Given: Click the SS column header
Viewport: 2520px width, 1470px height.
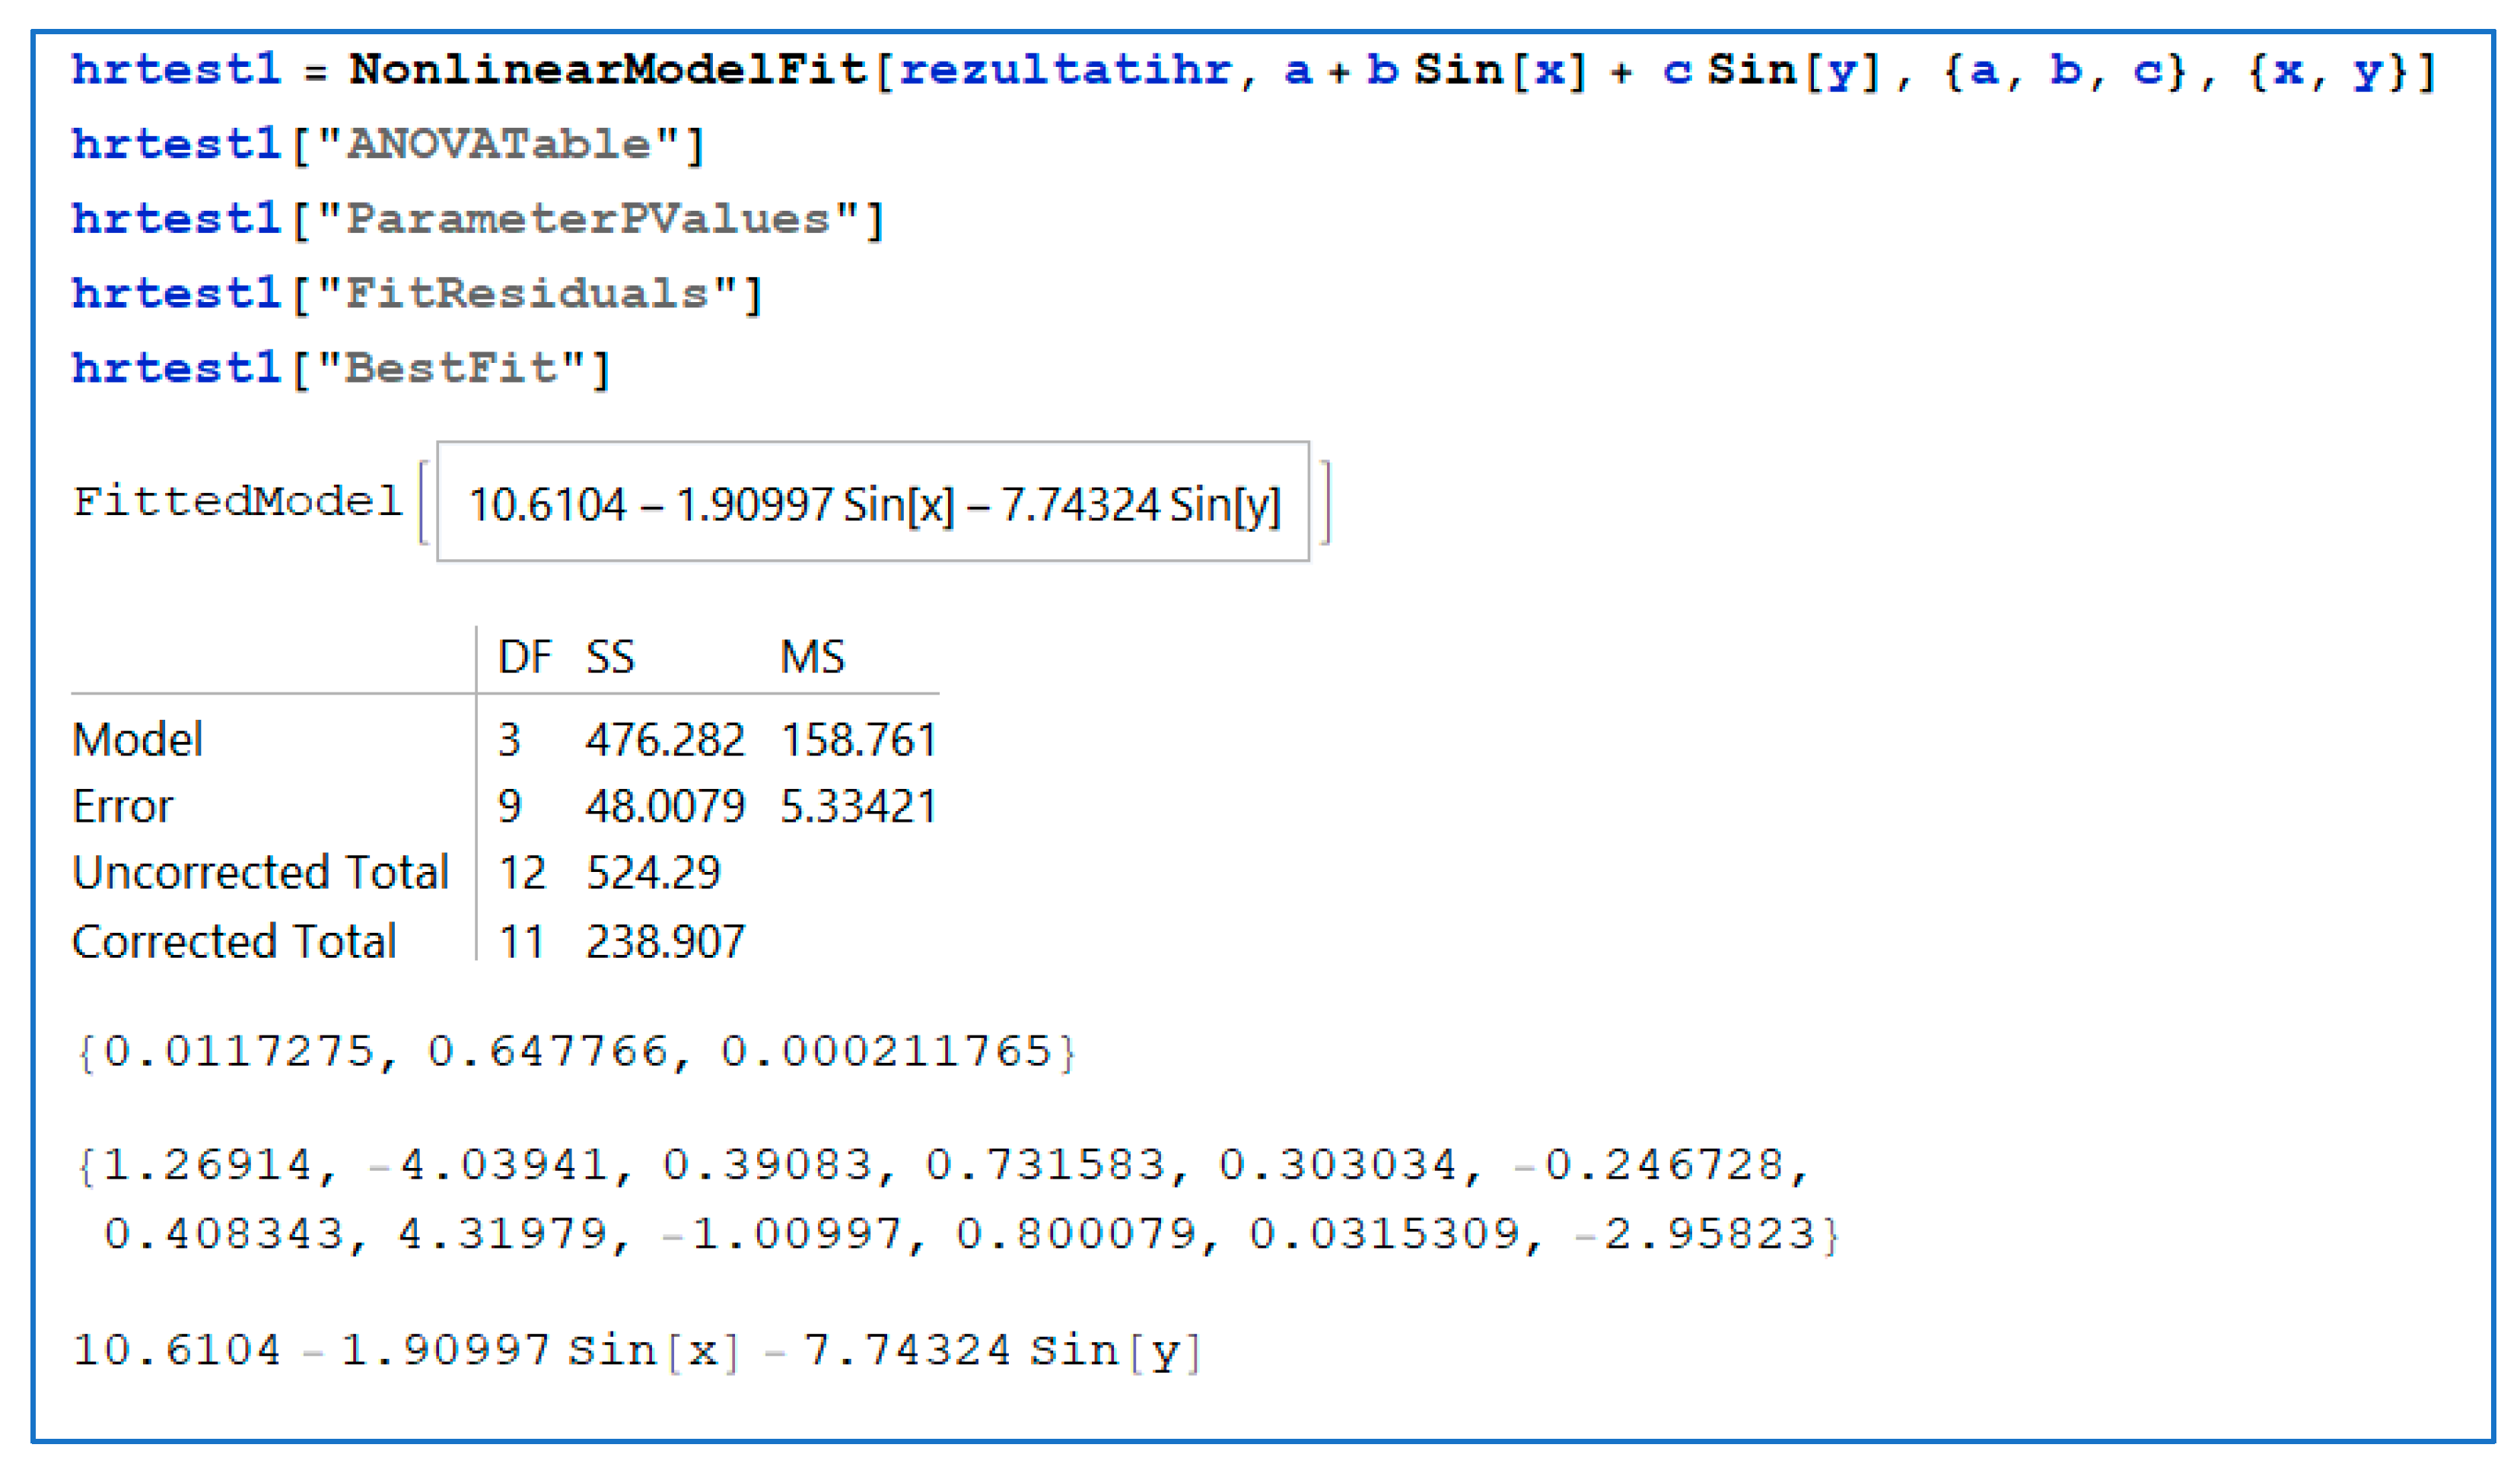Looking at the screenshot, I should click(610, 657).
